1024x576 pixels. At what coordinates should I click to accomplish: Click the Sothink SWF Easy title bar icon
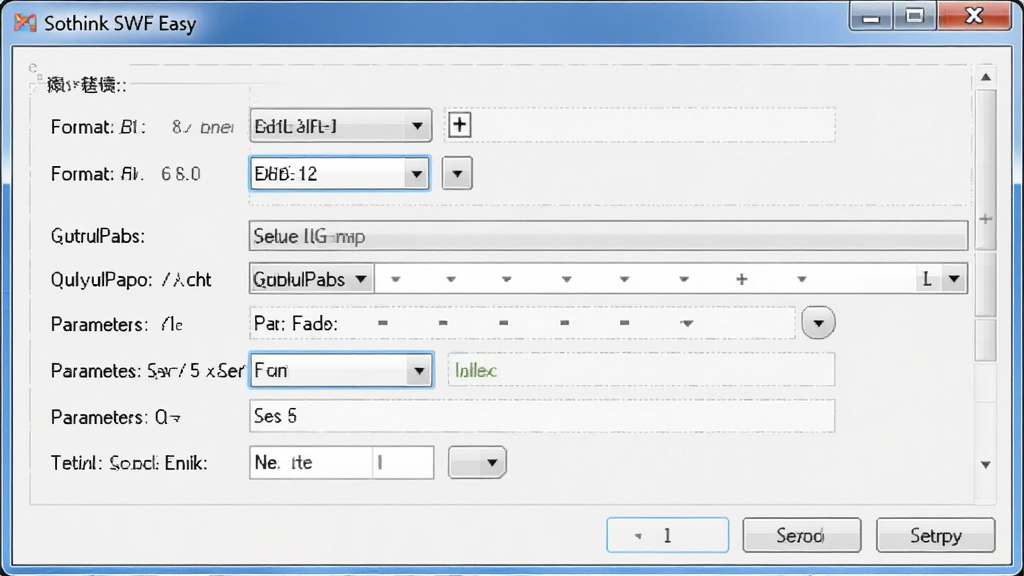point(25,23)
